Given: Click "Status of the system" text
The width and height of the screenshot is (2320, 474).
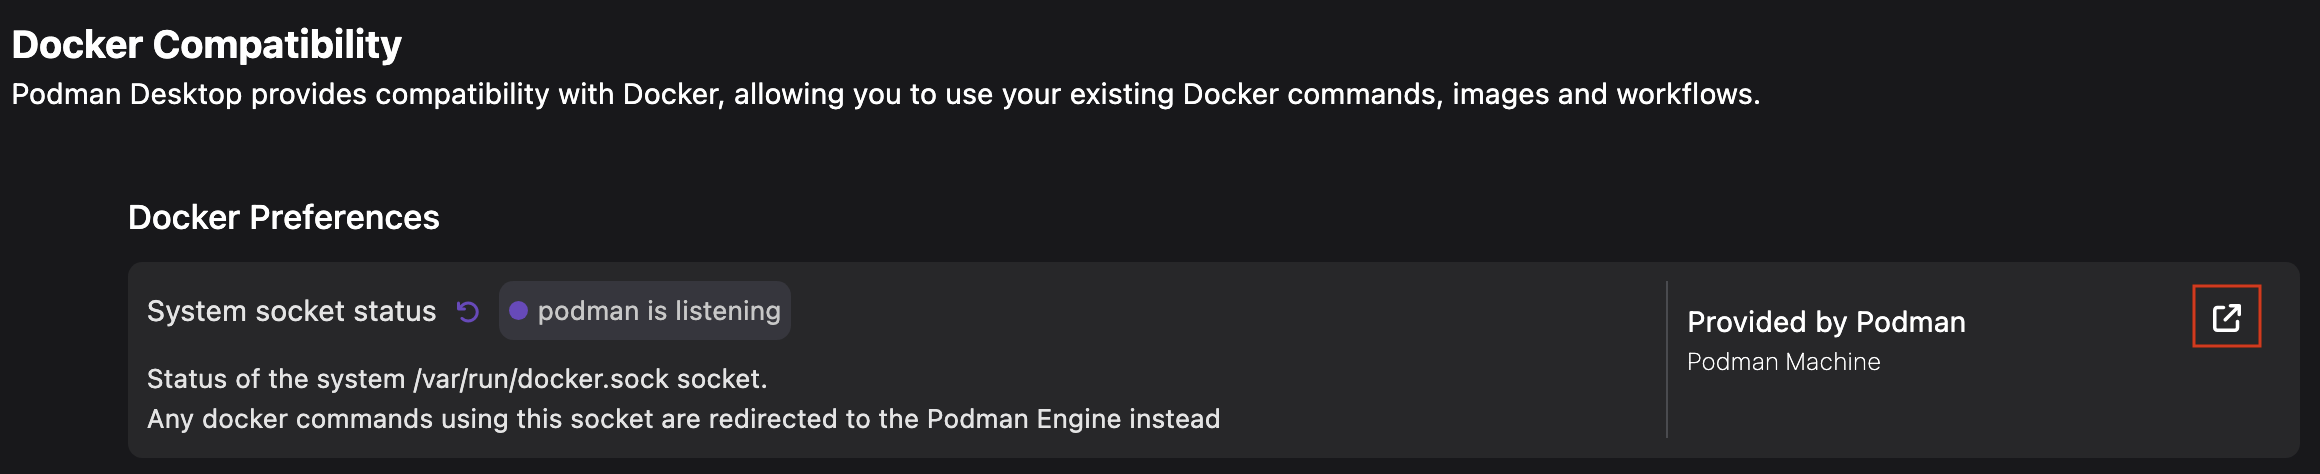Looking at the screenshot, I should click(276, 379).
